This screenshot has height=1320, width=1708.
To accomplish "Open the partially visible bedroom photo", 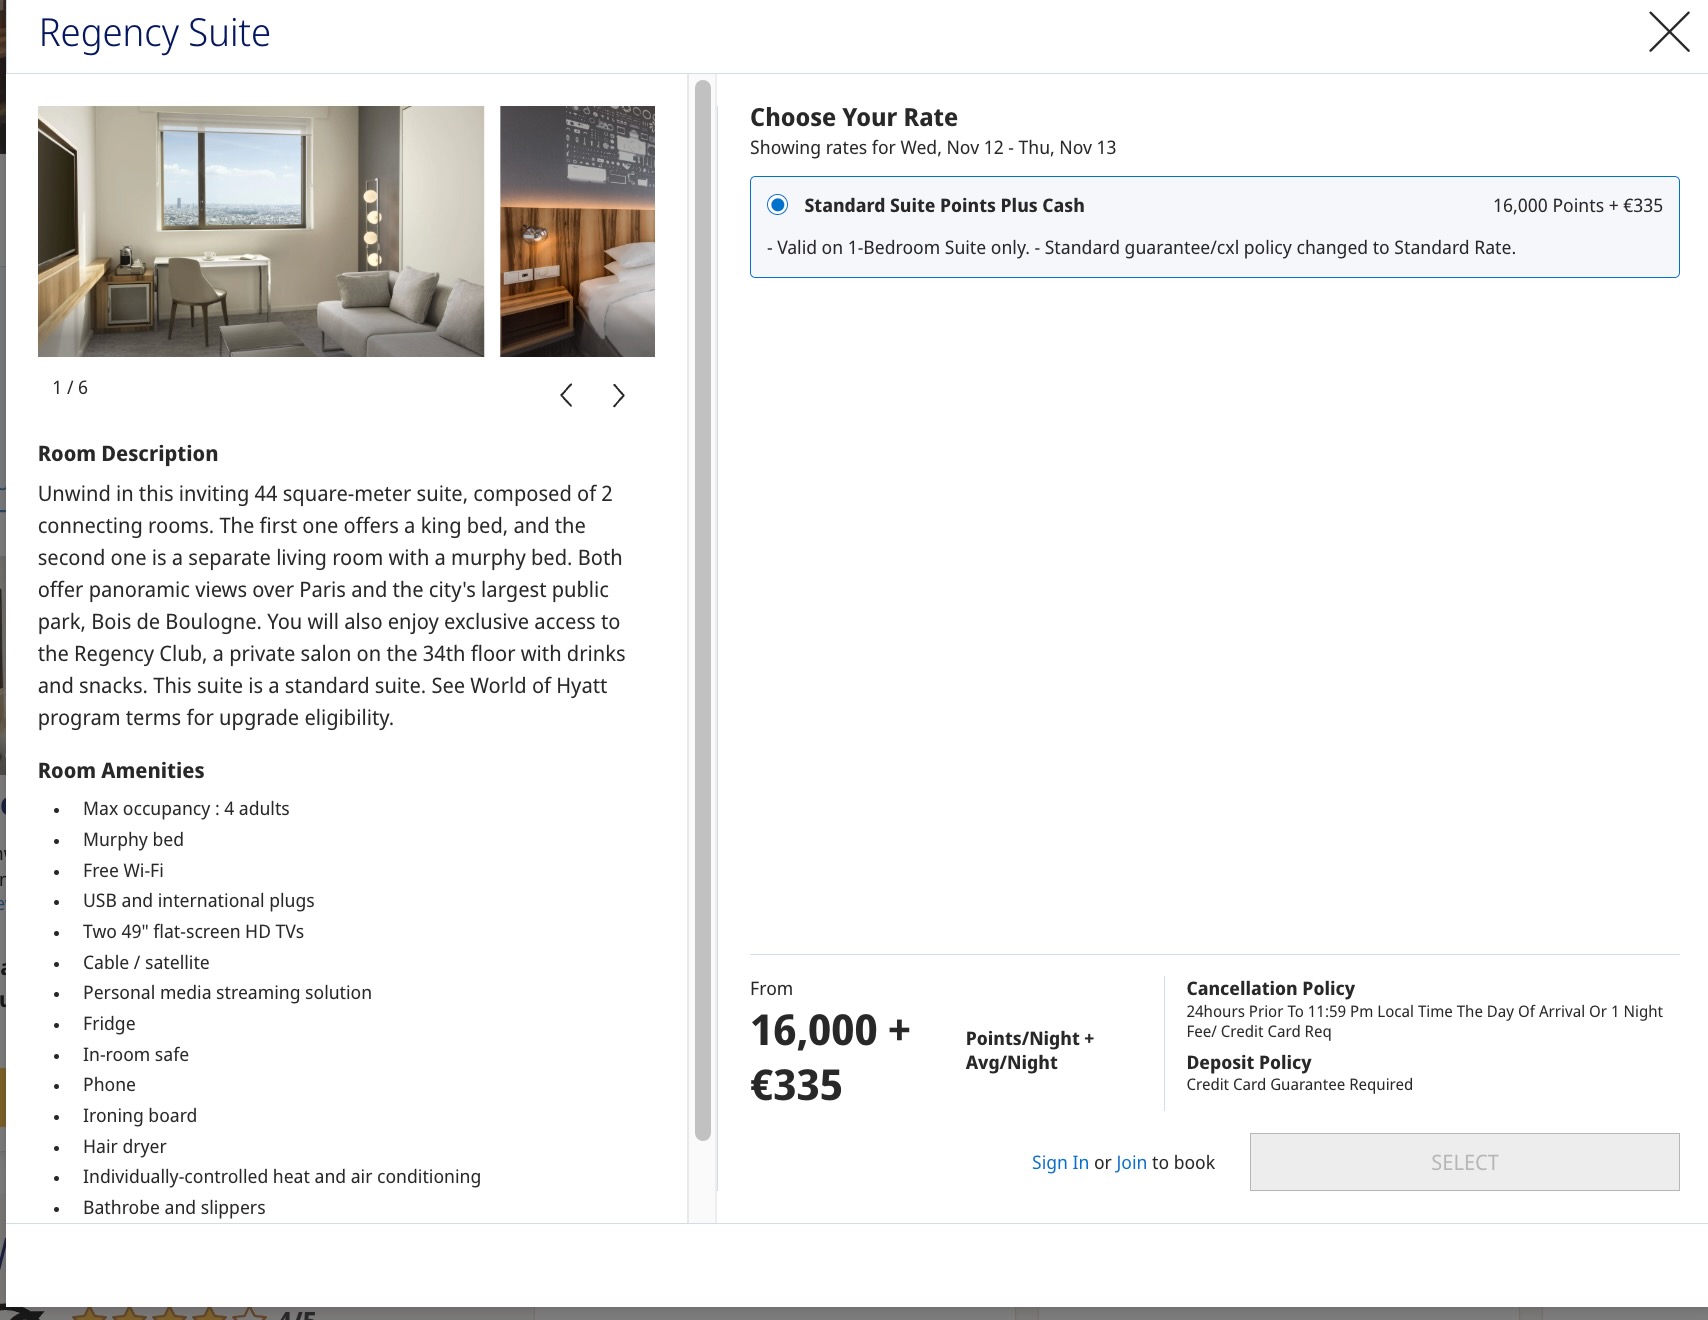I will [577, 231].
